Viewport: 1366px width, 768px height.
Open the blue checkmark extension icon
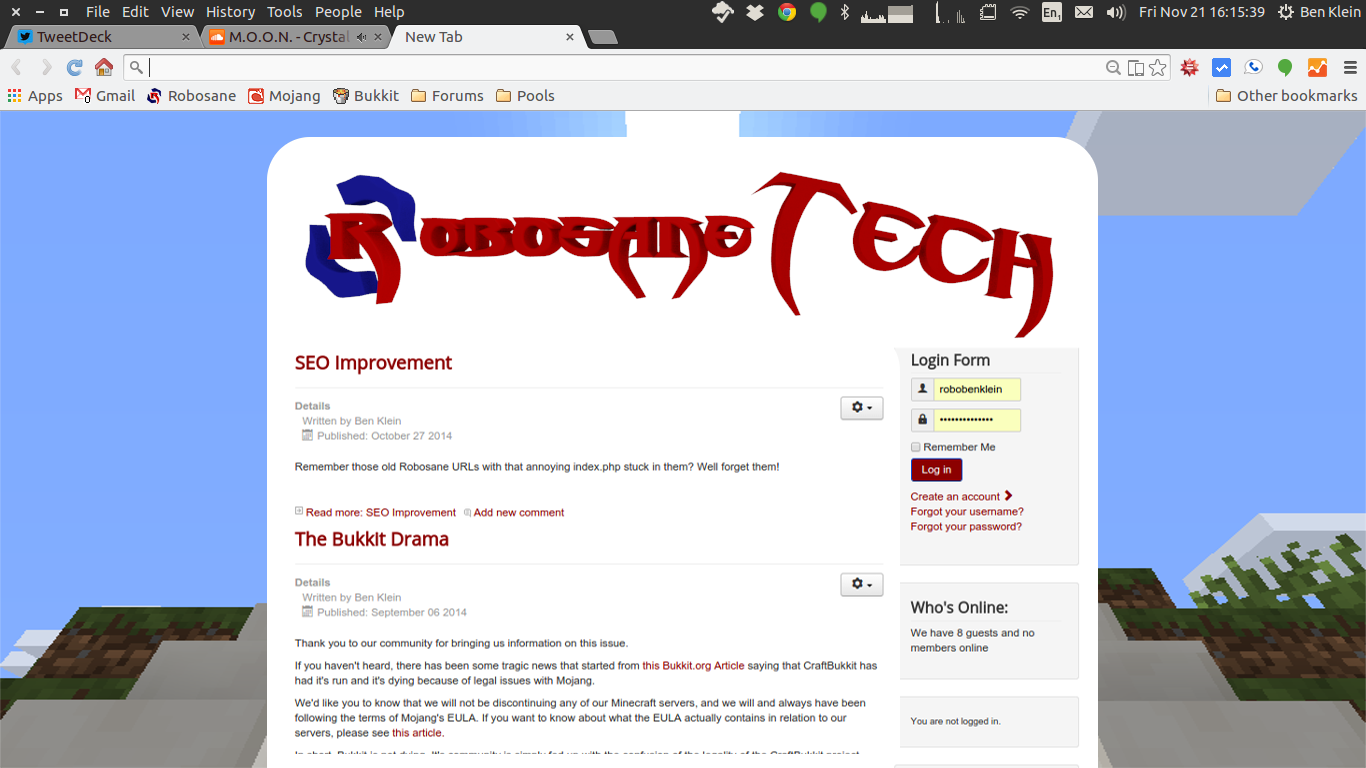tap(1221, 68)
